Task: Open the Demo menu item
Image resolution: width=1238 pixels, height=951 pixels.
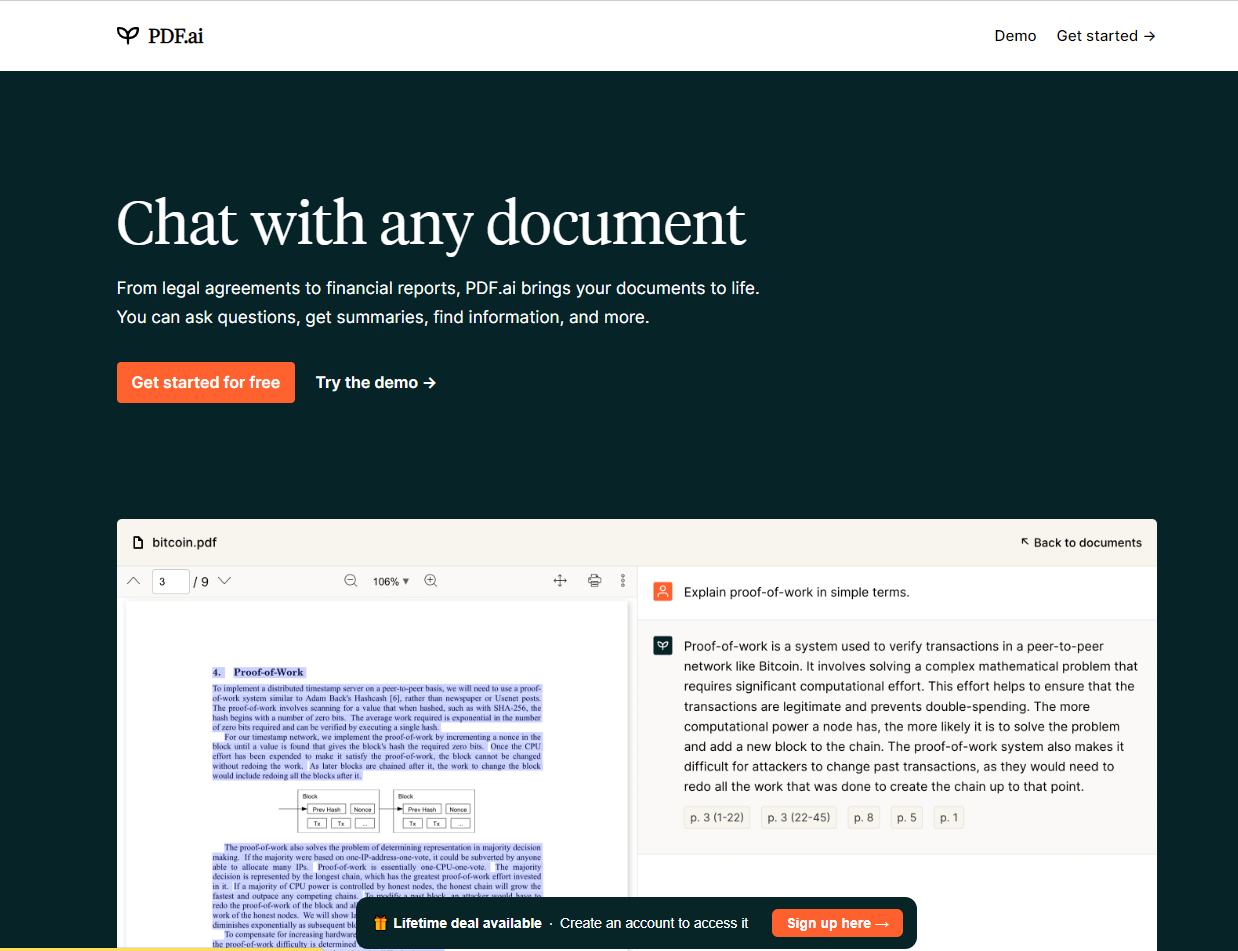Action: click(1015, 35)
